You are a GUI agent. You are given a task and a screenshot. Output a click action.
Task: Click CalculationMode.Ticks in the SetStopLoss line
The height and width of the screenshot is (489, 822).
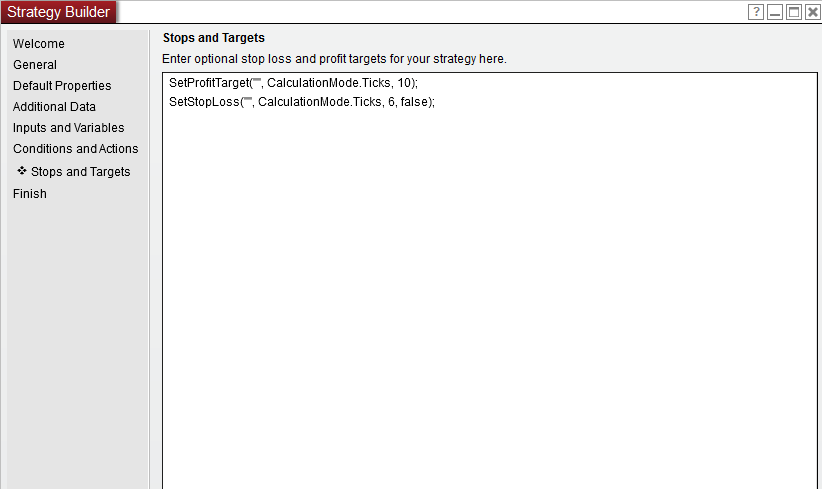(320, 102)
